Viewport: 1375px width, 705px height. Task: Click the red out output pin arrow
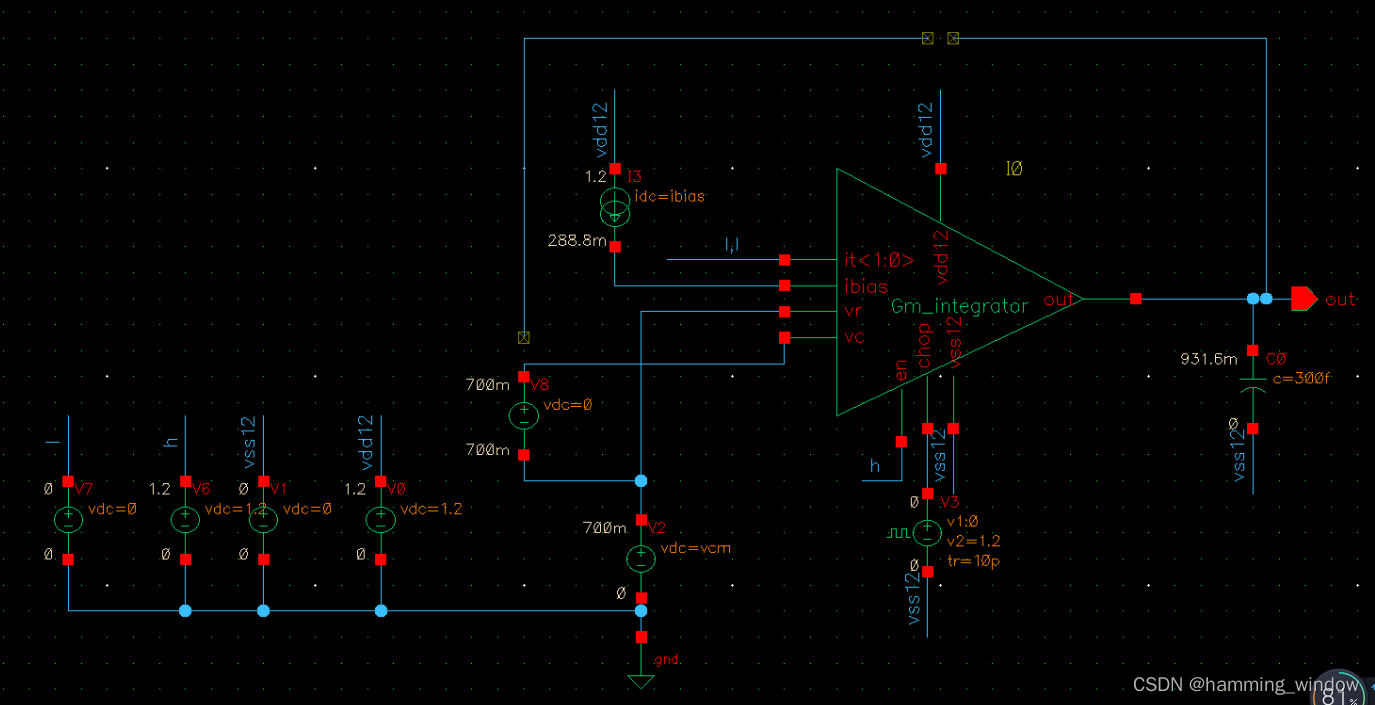click(x=1304, y=298)
